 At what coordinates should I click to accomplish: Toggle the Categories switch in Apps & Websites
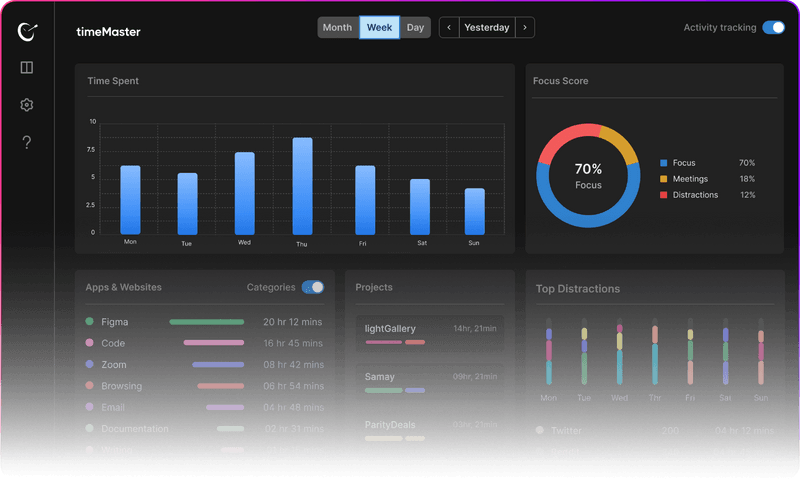click(x=313, y=287)
